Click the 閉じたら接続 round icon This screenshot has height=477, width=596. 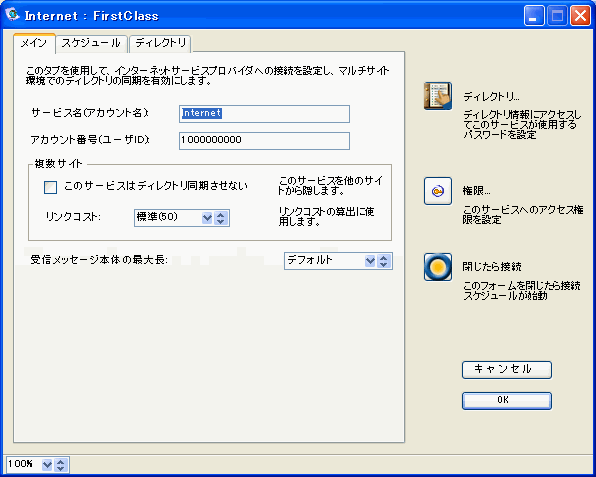tap(438, 267)
